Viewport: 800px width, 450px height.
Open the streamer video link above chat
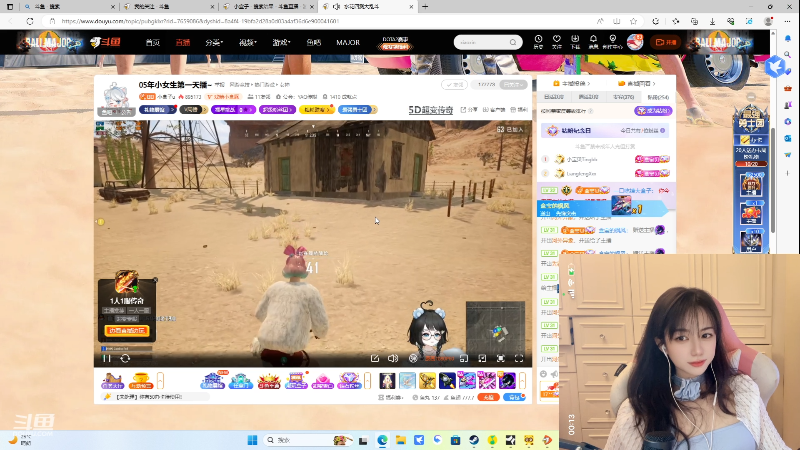click(636, 83)
